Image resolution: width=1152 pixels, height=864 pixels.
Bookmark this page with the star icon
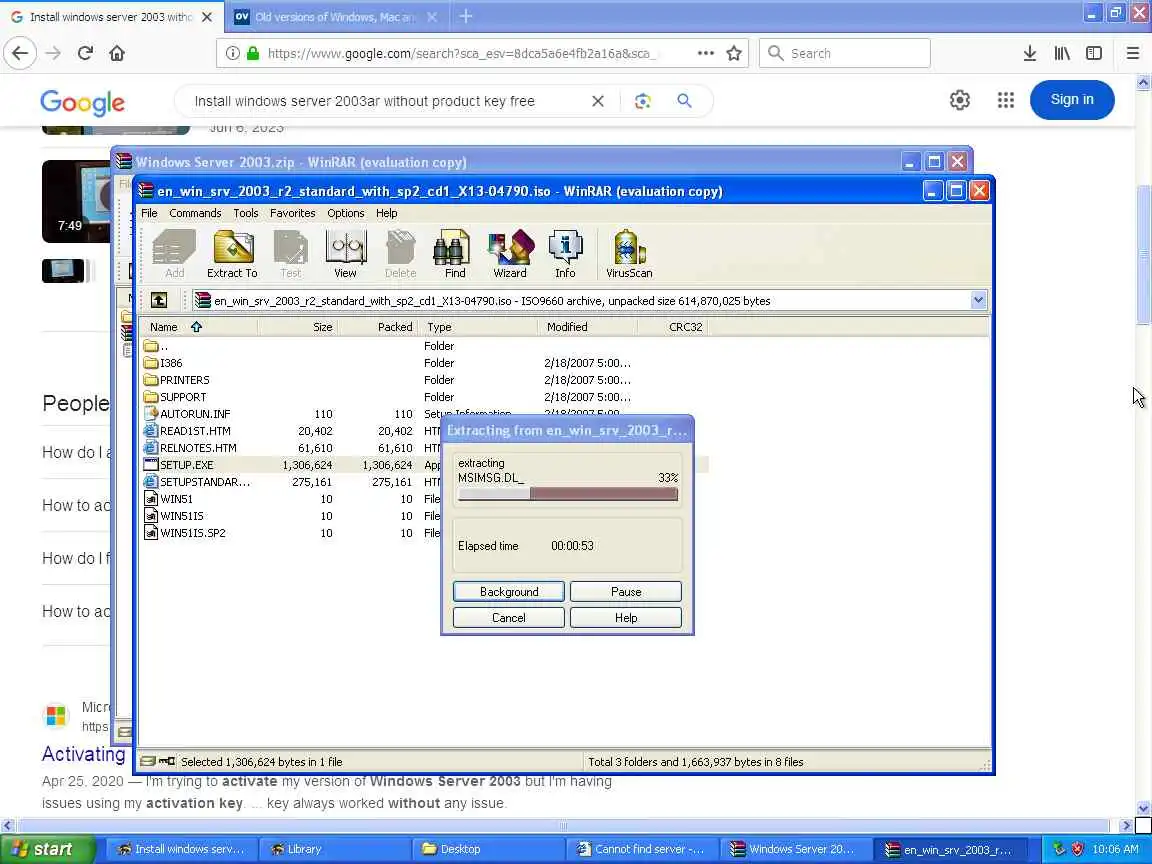733,53
